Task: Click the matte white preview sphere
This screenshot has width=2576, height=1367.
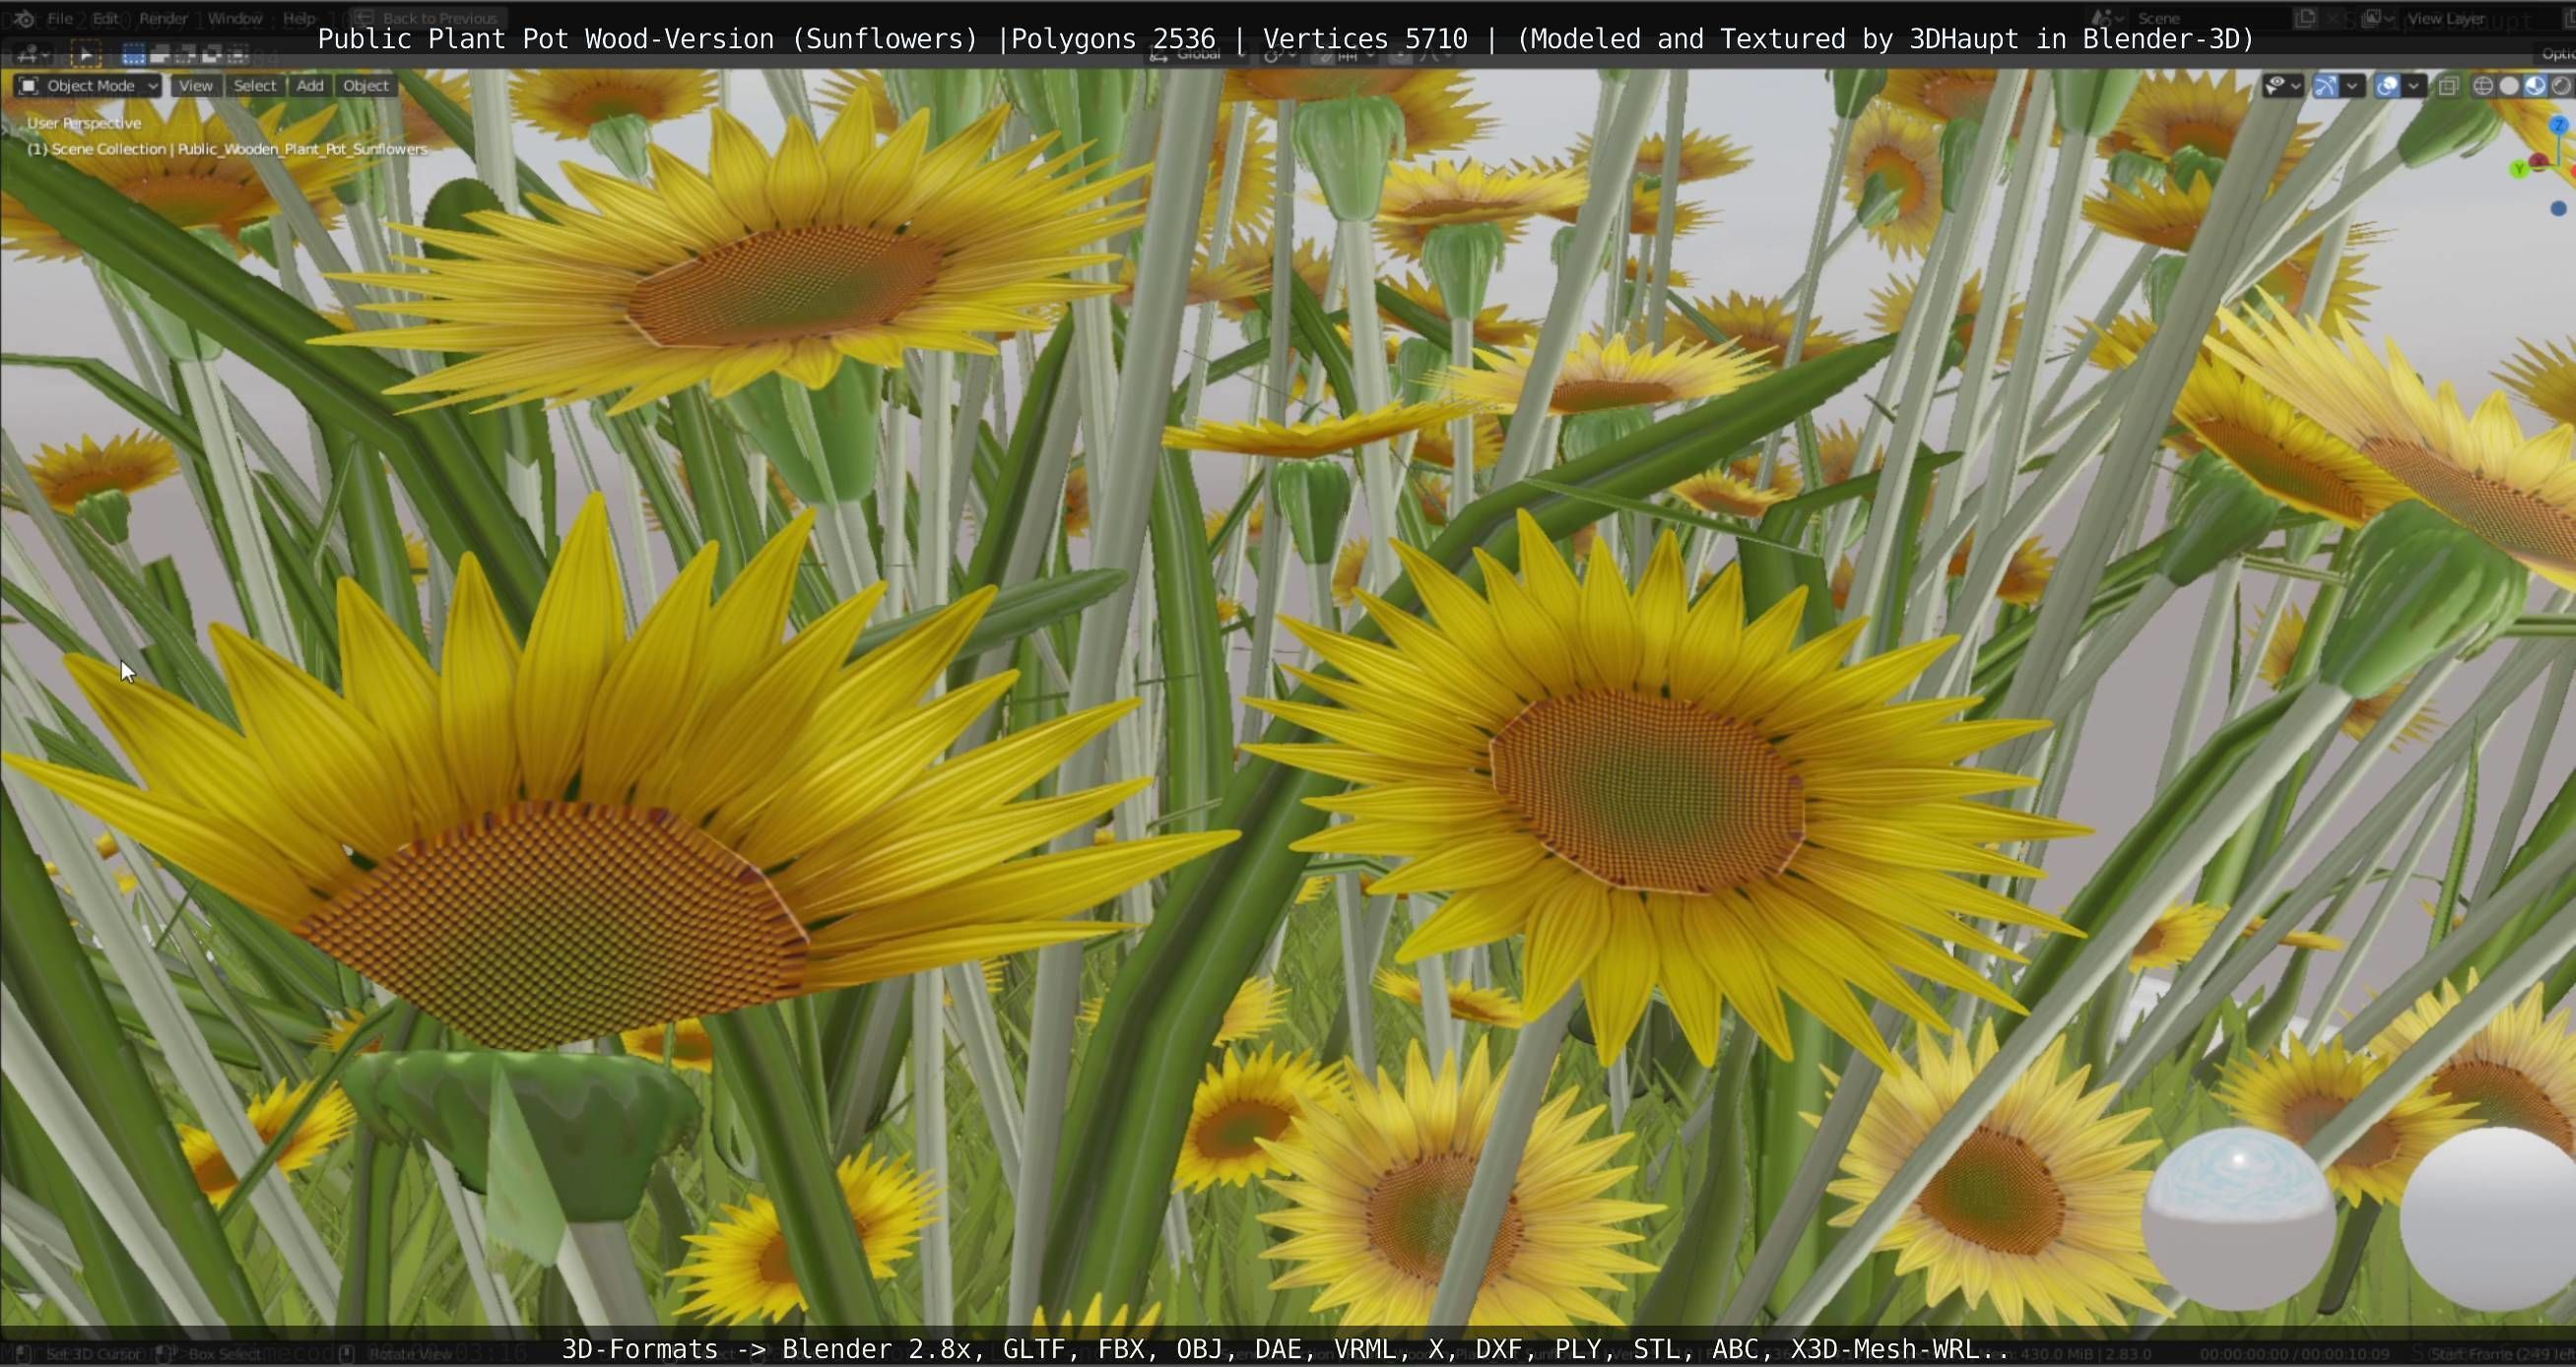Action: (2490, 1217)
